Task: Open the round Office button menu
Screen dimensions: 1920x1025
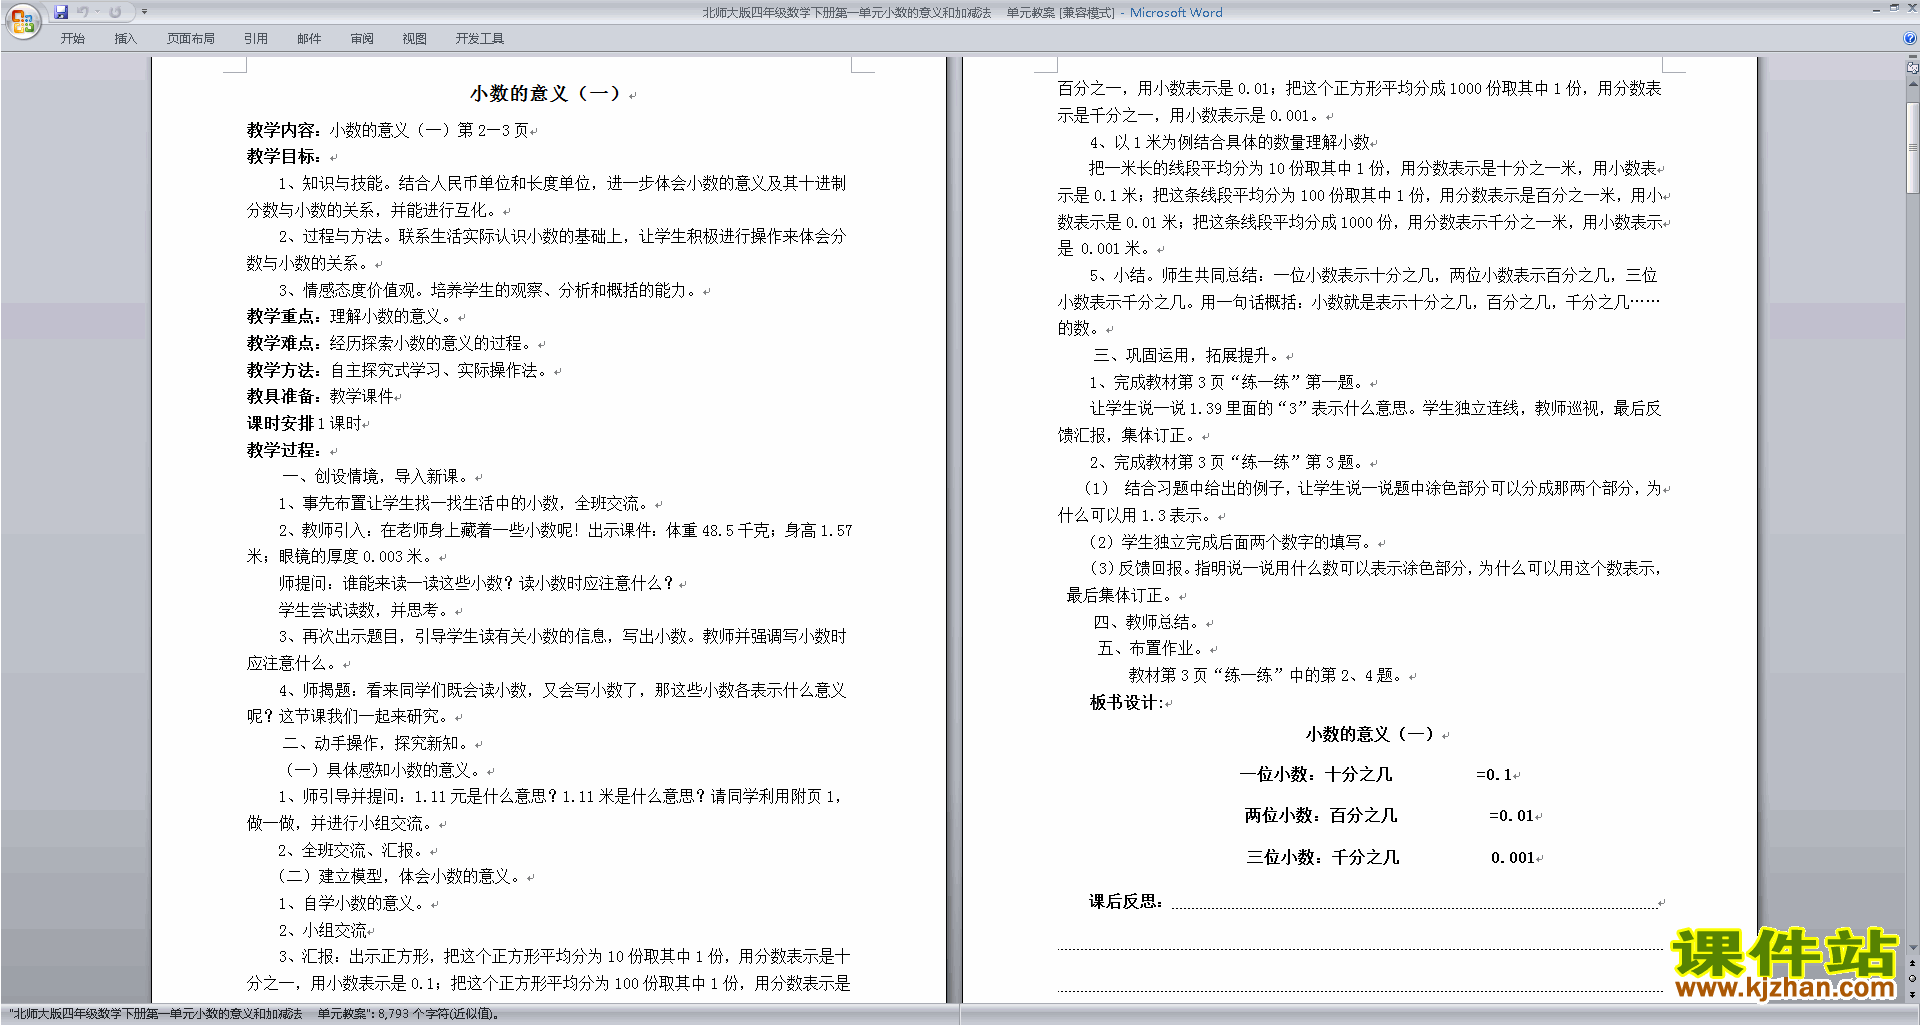Action: pyautogui.click(x=22, y=21)
